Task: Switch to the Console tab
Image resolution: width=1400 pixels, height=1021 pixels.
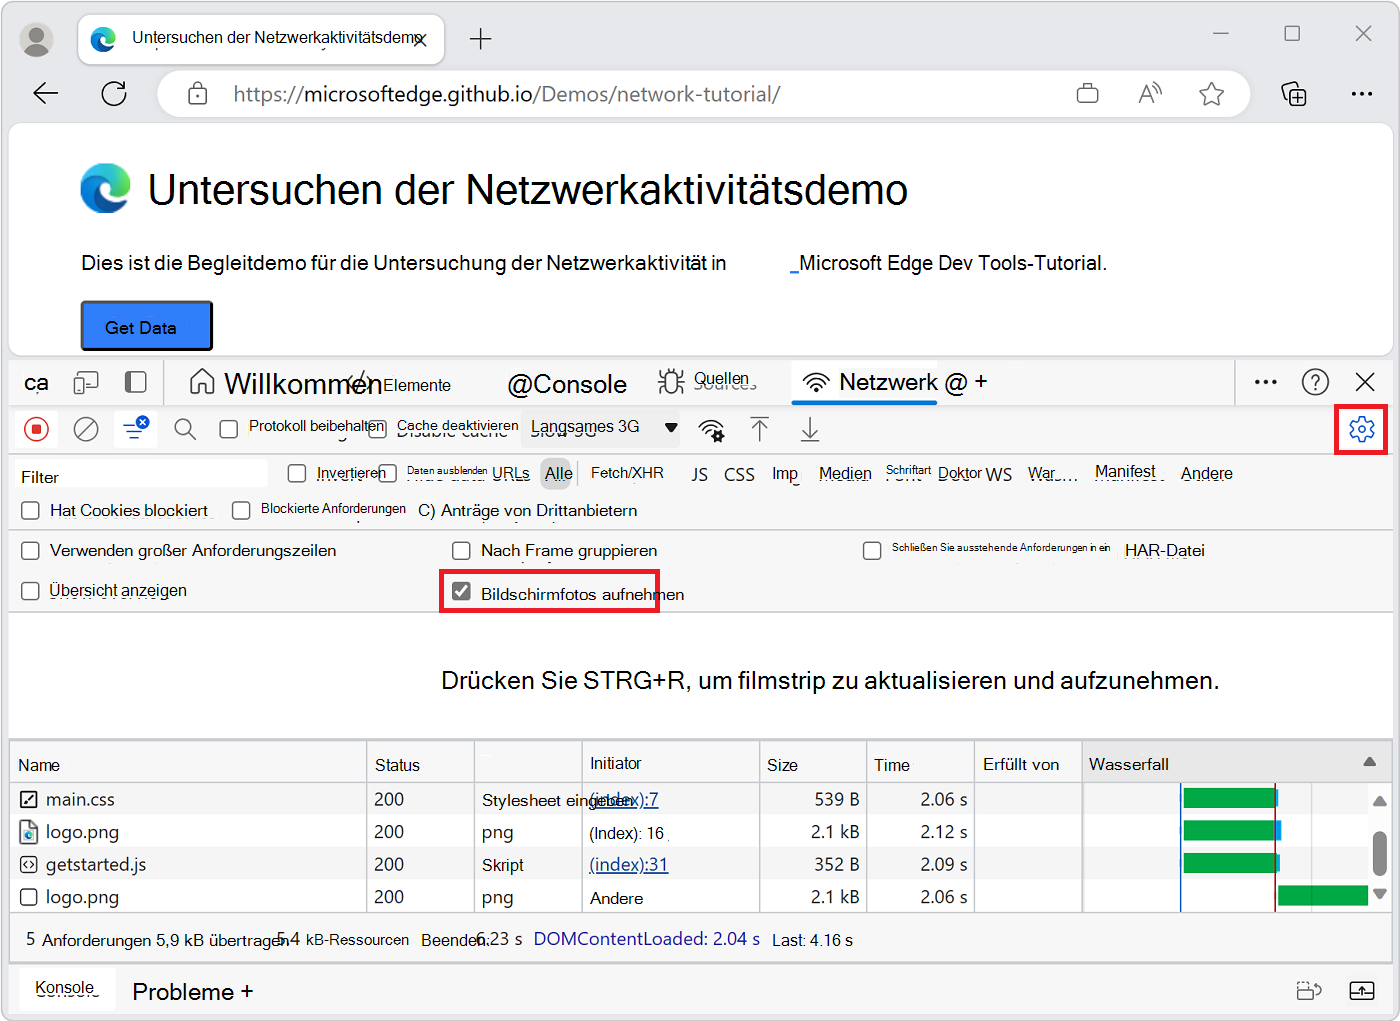Action: click(567, 382)
